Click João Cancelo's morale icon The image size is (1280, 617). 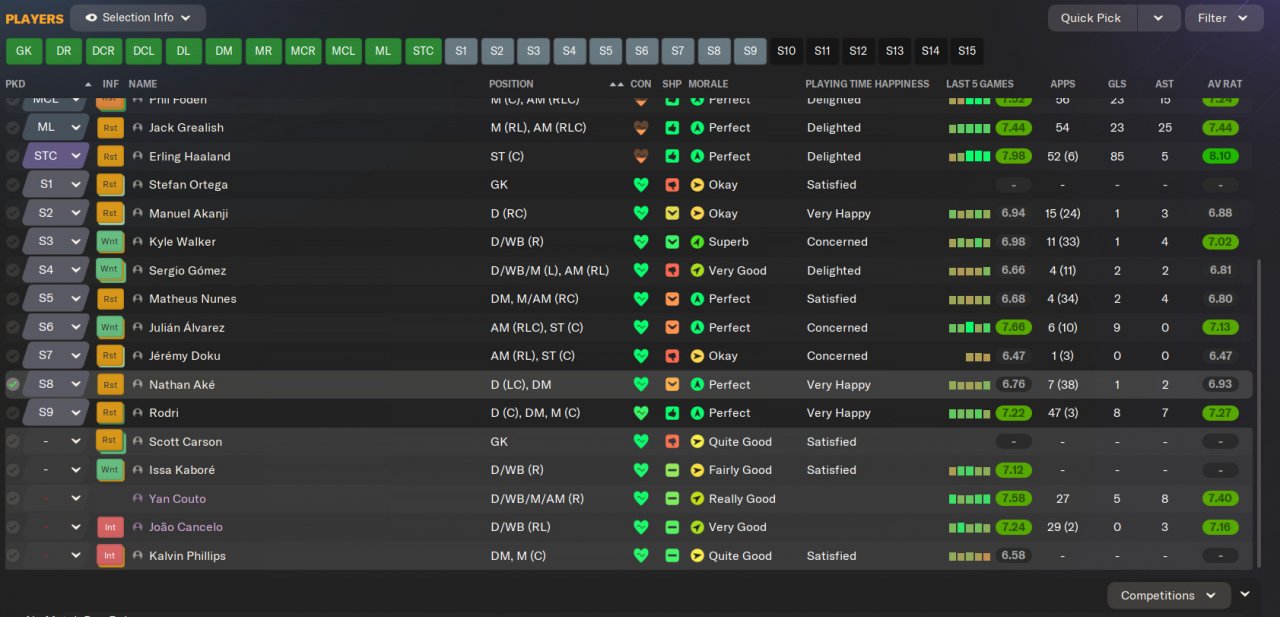(698, 527)
